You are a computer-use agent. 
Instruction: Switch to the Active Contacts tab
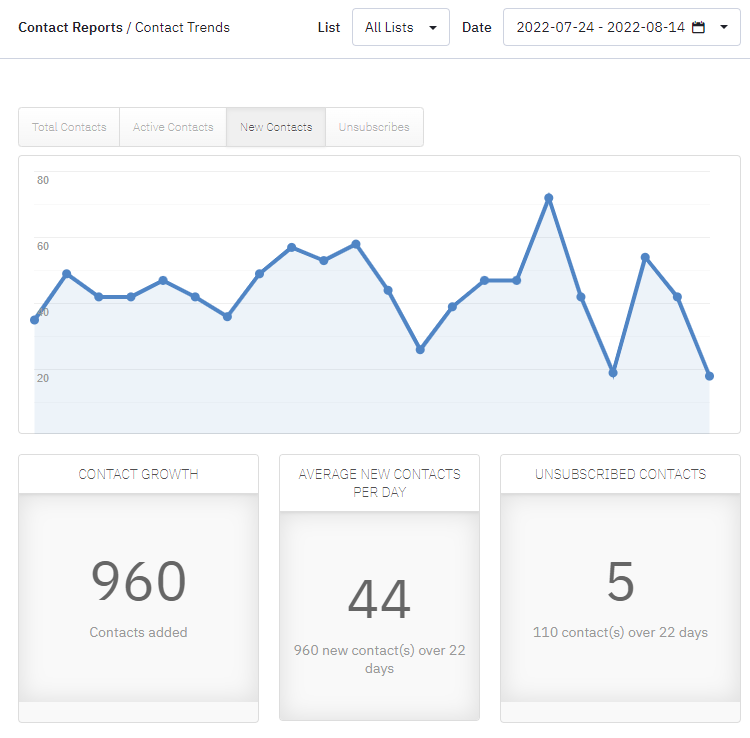pyautogui.click(x=173, y=127)
